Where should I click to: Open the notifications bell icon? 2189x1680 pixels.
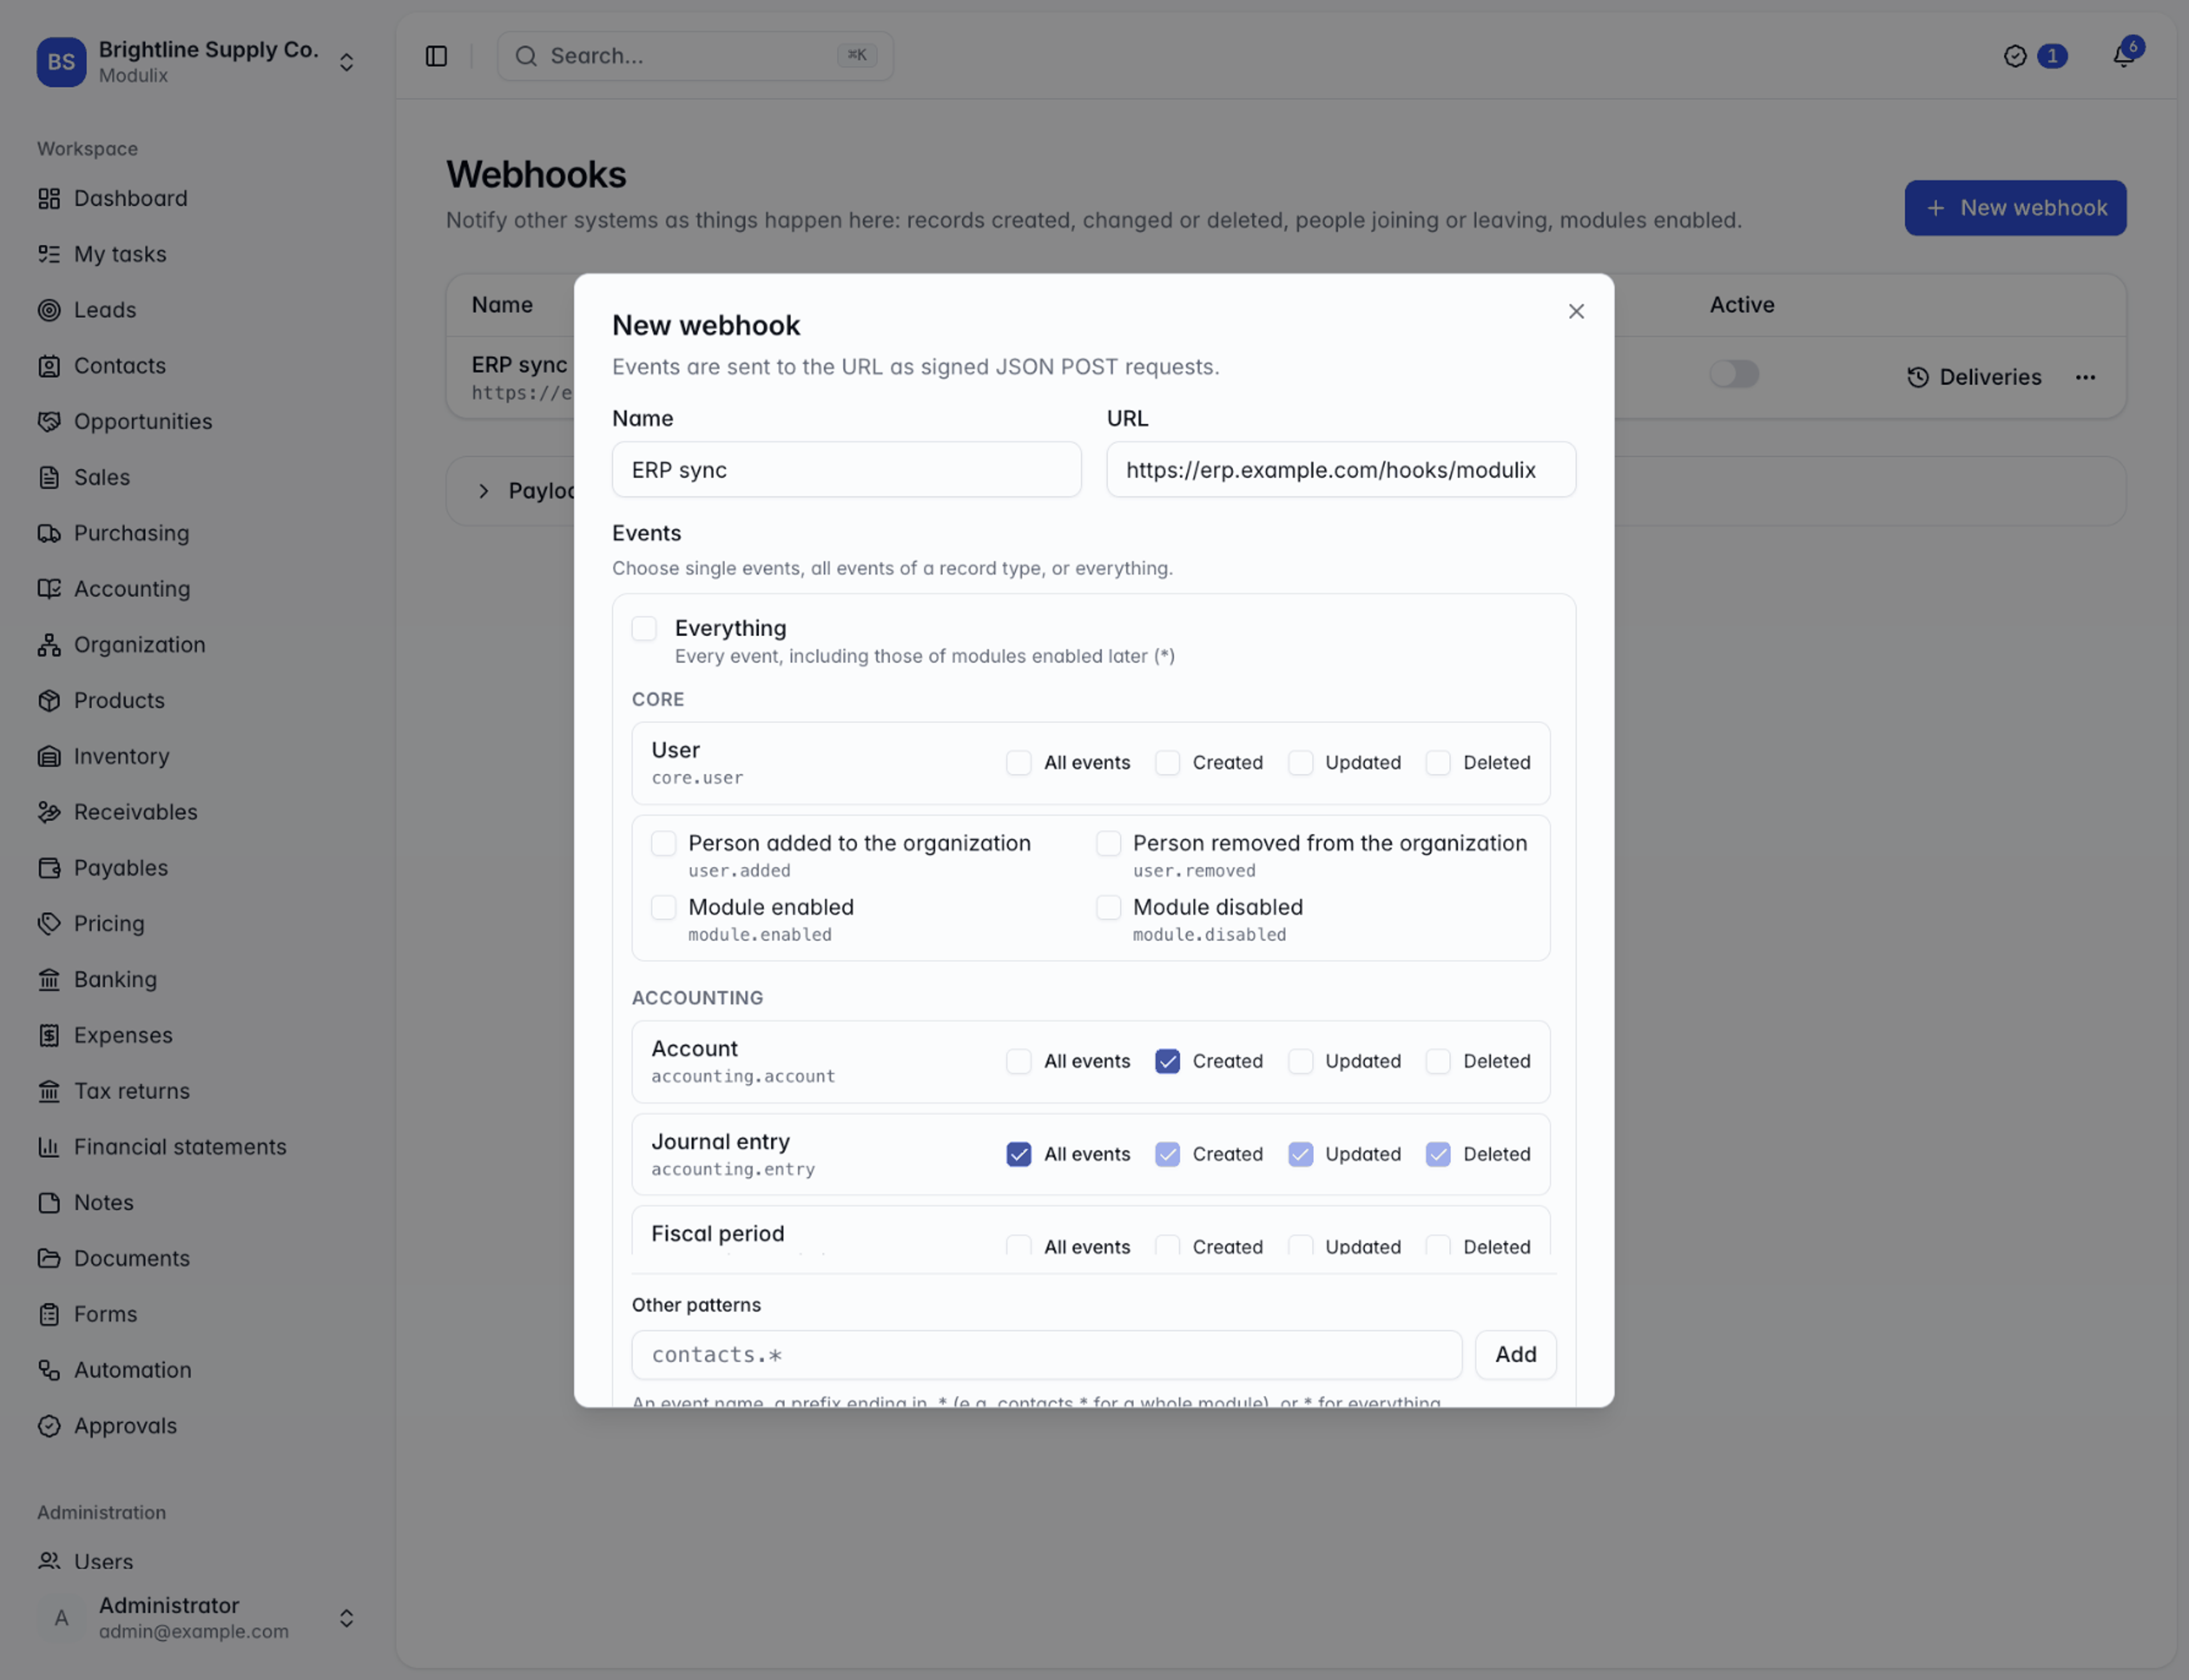click(2123, 56)
